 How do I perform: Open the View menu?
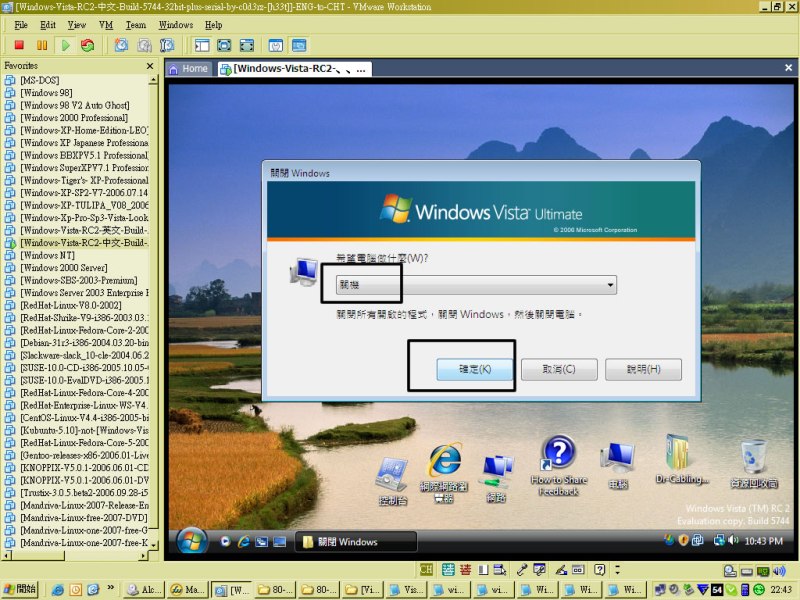point(77,25)
